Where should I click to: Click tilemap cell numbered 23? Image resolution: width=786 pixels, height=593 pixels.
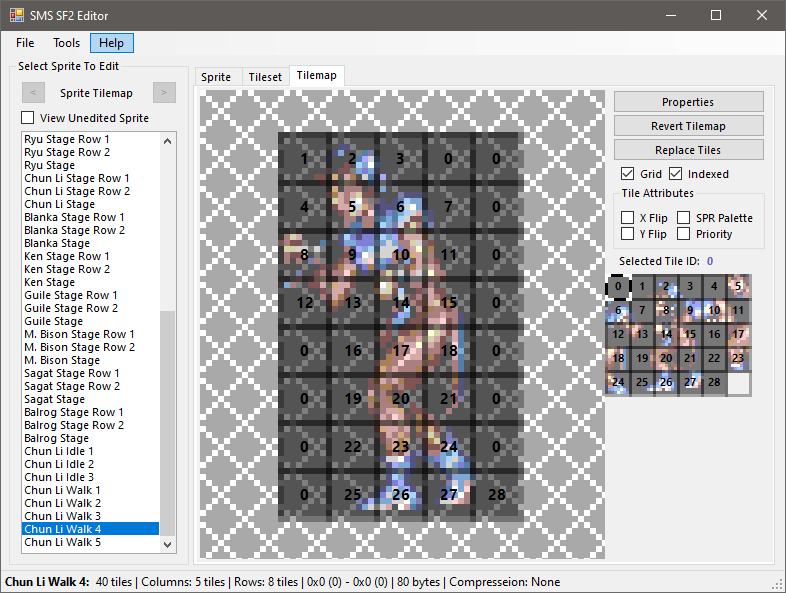[400, 446]
